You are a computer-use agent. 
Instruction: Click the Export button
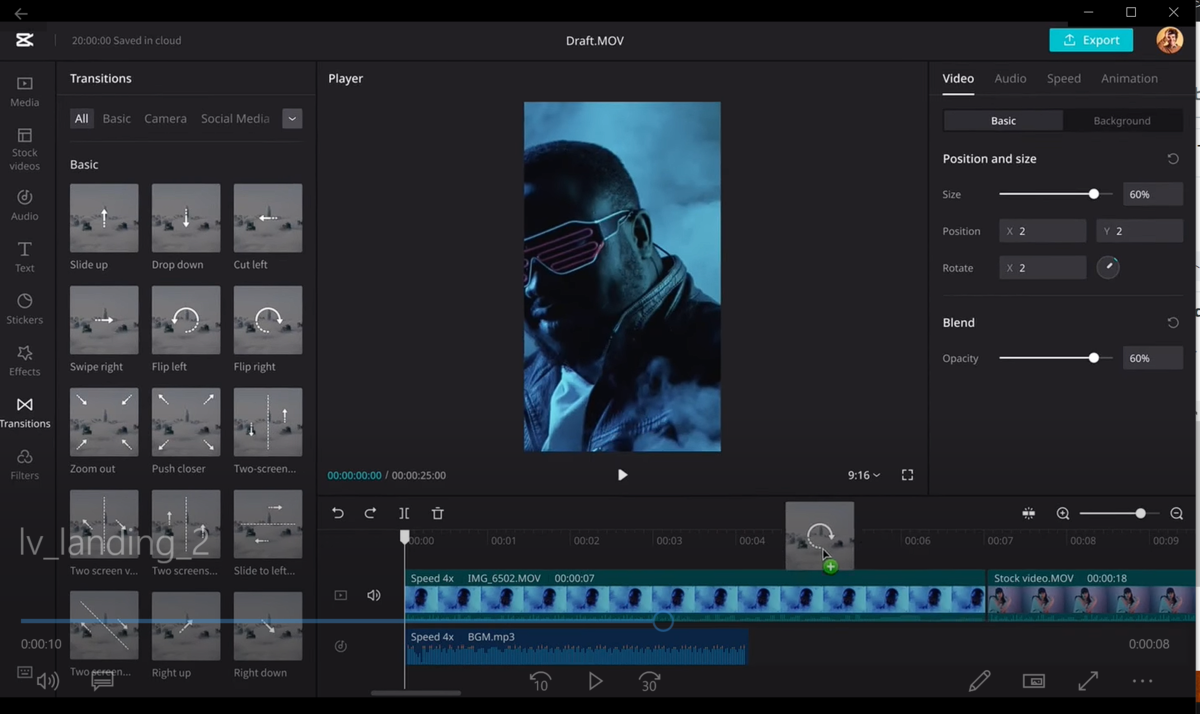click(x=1091, y=40)
